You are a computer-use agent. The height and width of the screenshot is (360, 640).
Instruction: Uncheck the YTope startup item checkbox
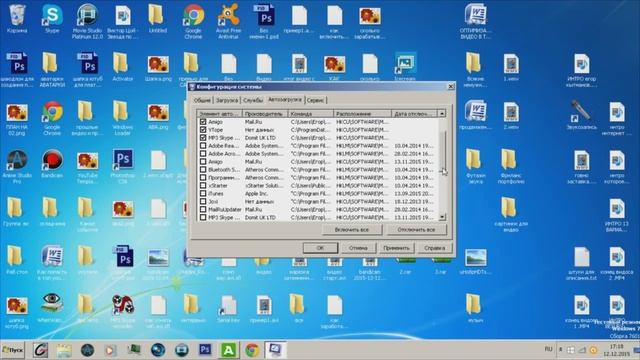203,130
